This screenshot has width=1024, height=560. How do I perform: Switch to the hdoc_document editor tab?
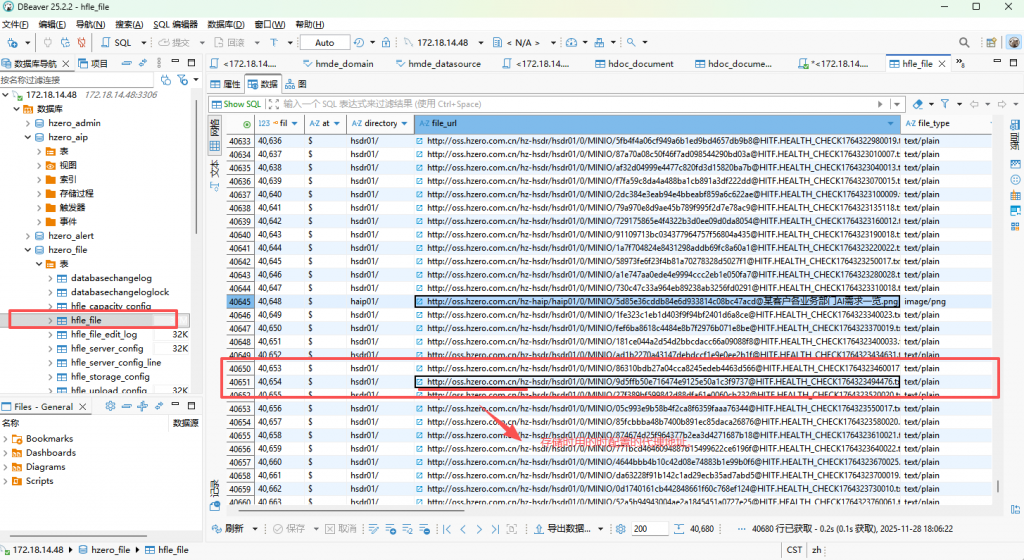640,64
